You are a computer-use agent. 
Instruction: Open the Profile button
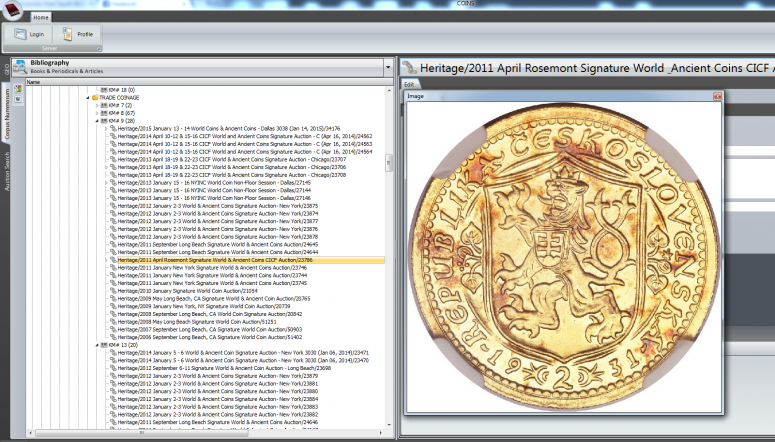click(x=78, y=34)
